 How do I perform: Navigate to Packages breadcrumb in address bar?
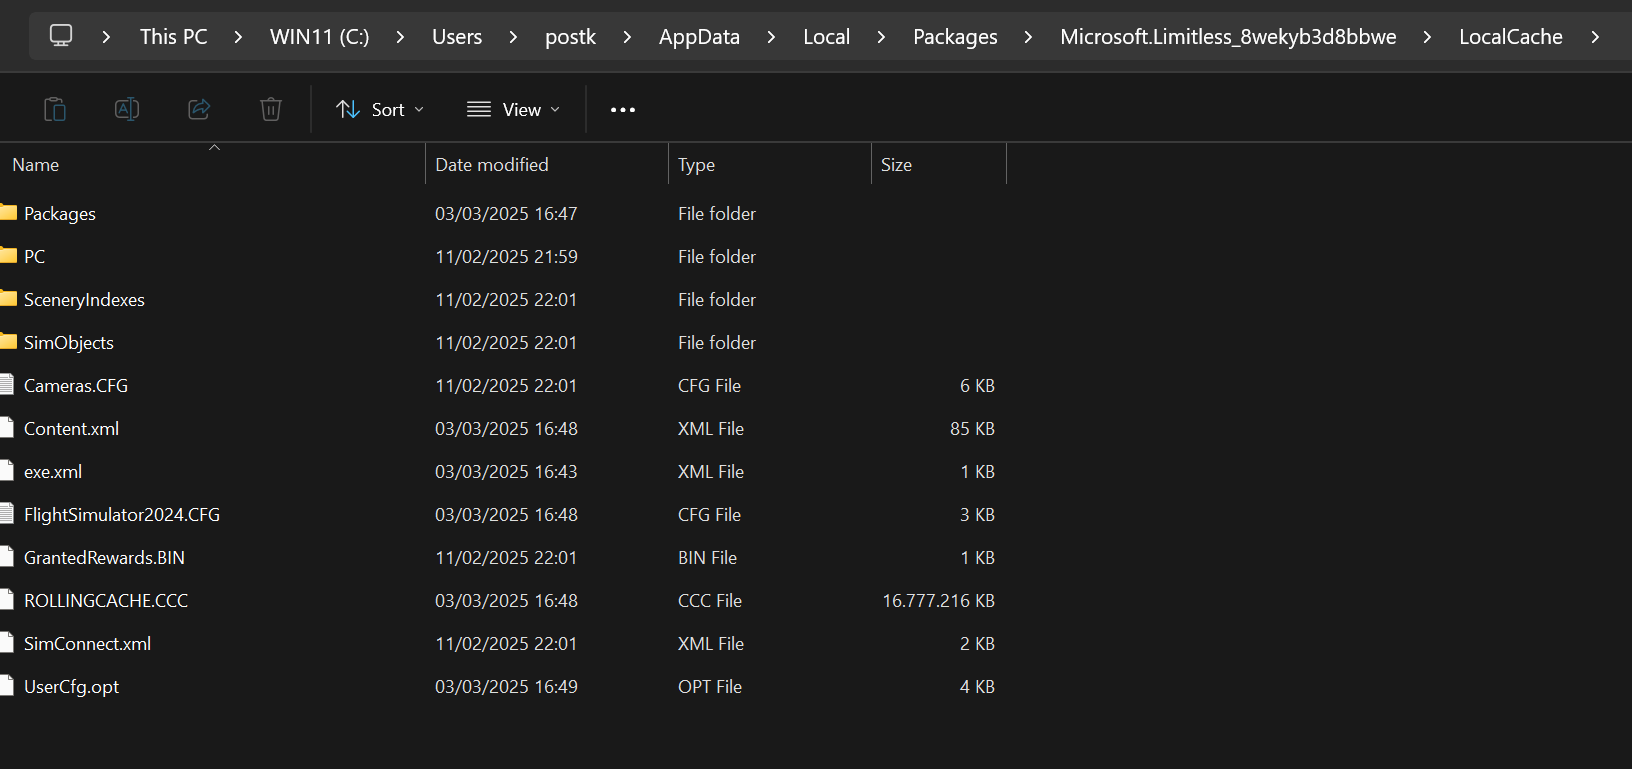pos(955,37)
